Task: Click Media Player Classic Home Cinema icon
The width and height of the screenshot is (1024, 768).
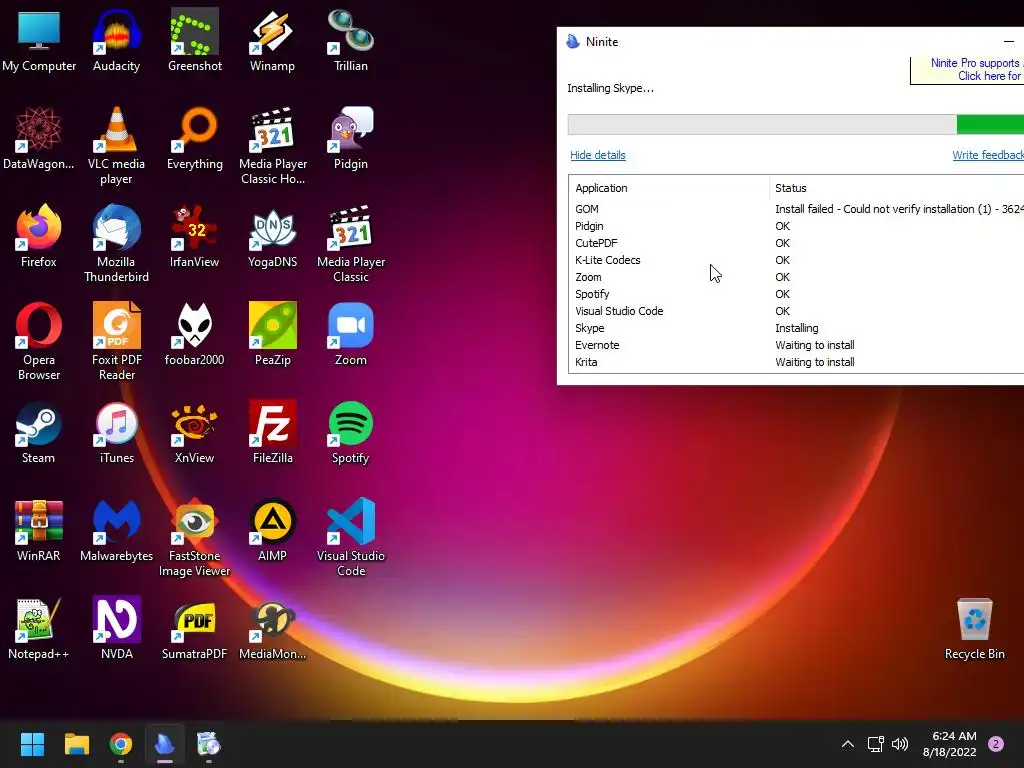Action: pyautogui.click(x=272, y=146)
